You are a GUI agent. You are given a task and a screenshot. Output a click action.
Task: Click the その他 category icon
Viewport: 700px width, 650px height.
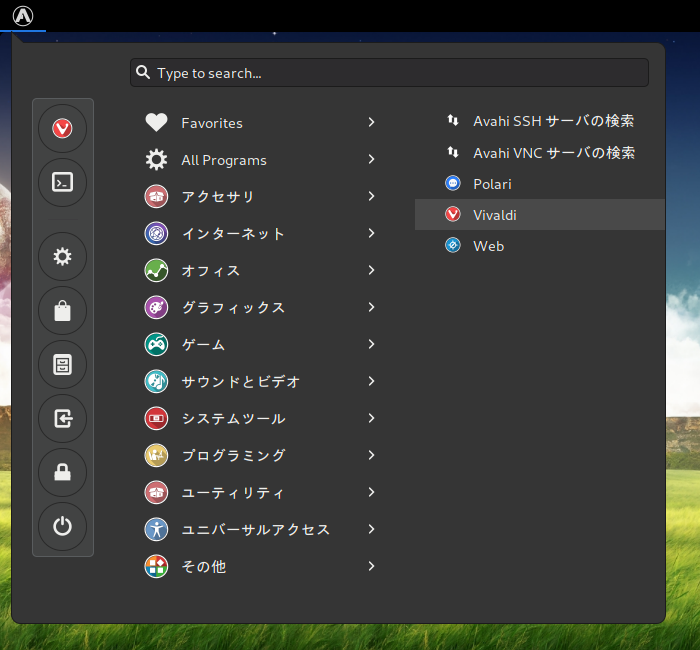[x=156, y=567]
